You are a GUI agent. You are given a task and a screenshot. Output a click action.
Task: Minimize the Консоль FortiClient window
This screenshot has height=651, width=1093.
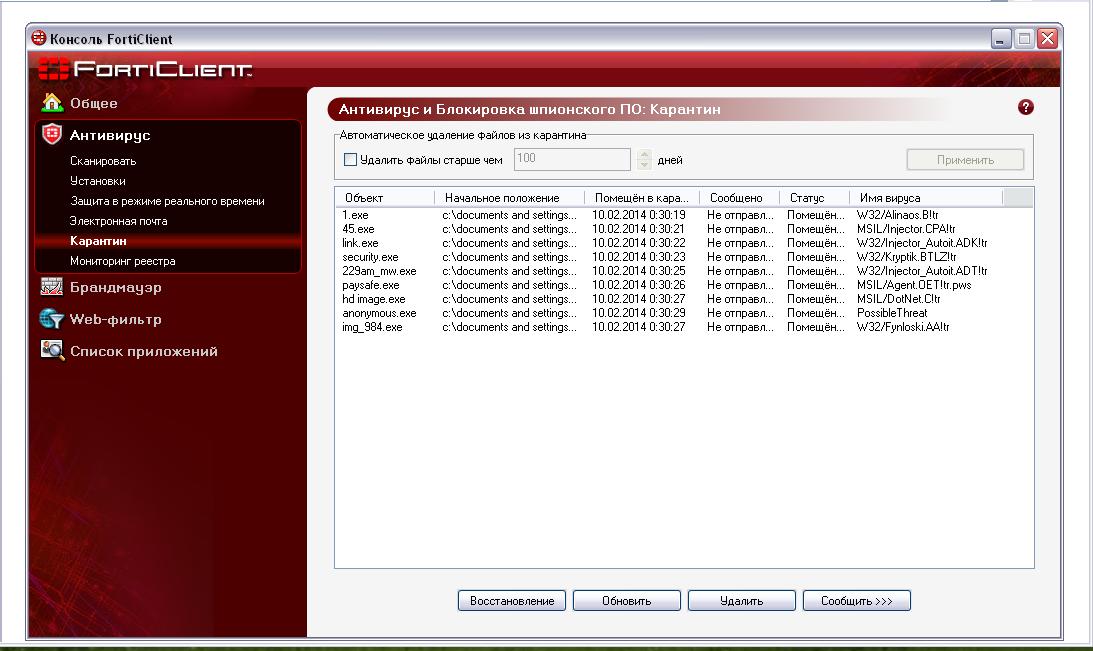[1001, 38]
